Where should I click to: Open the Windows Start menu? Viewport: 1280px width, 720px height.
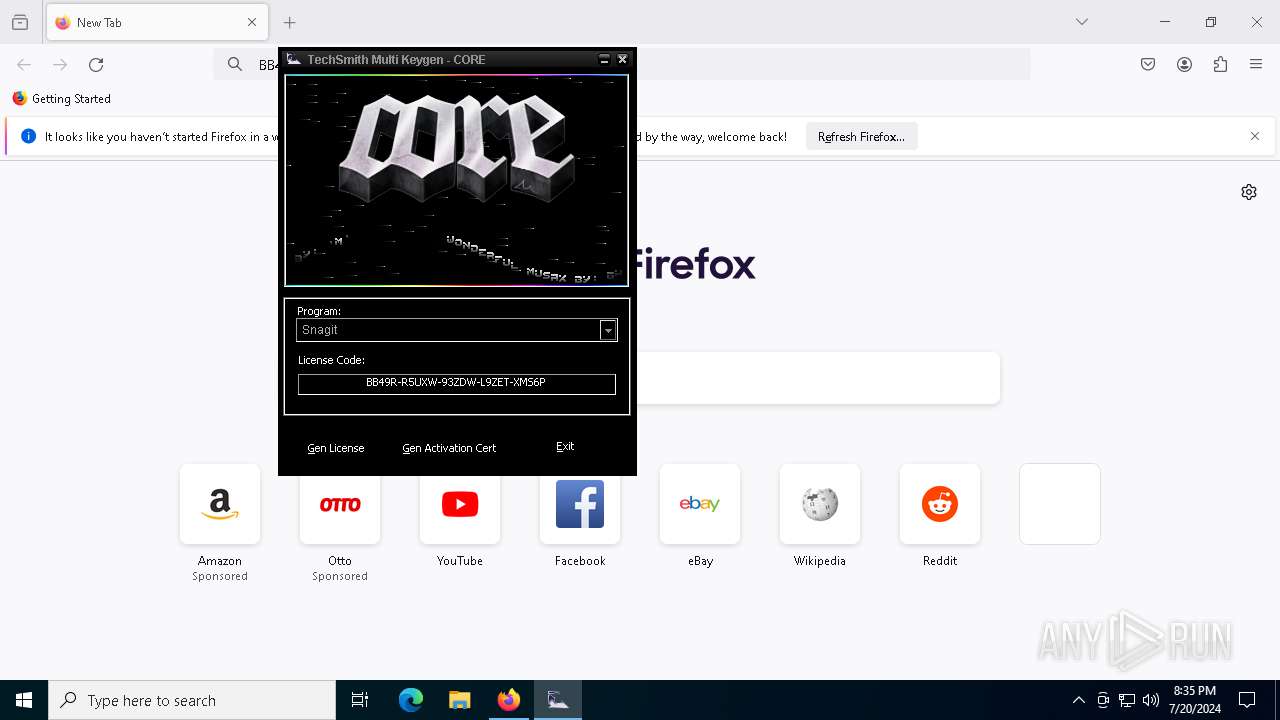click(24, 701)
